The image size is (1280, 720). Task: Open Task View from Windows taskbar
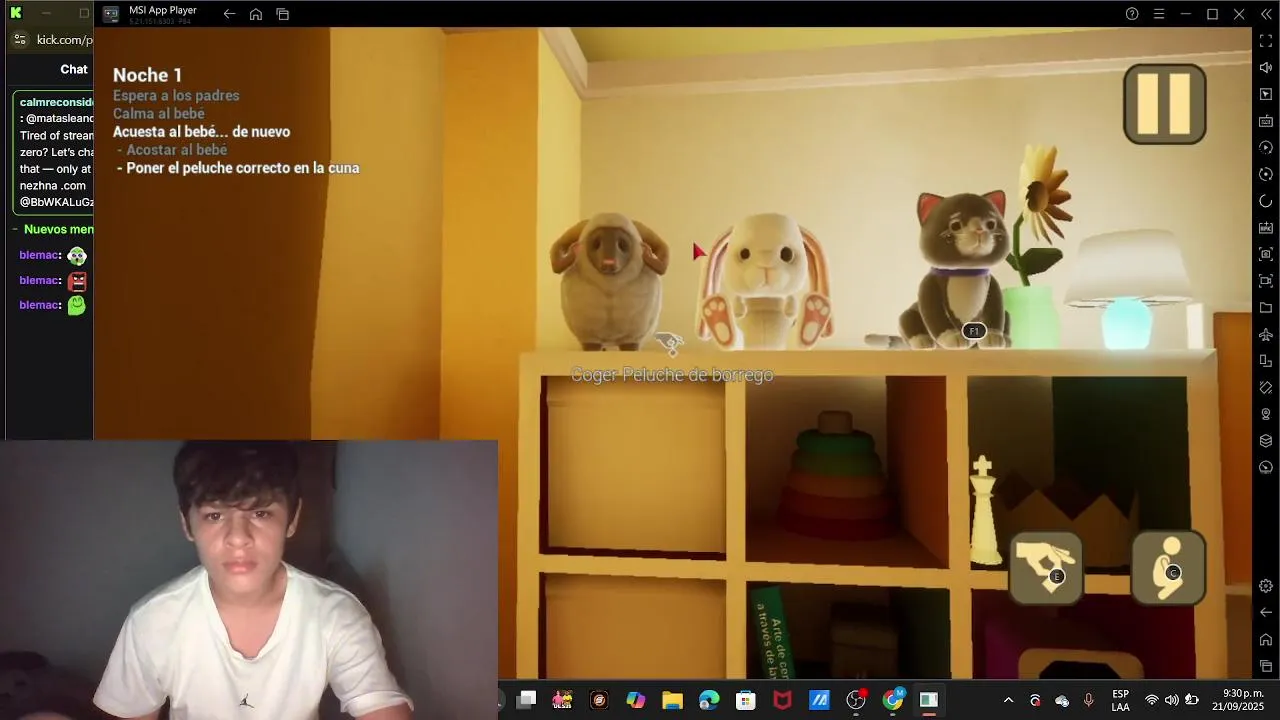point(526,700)
